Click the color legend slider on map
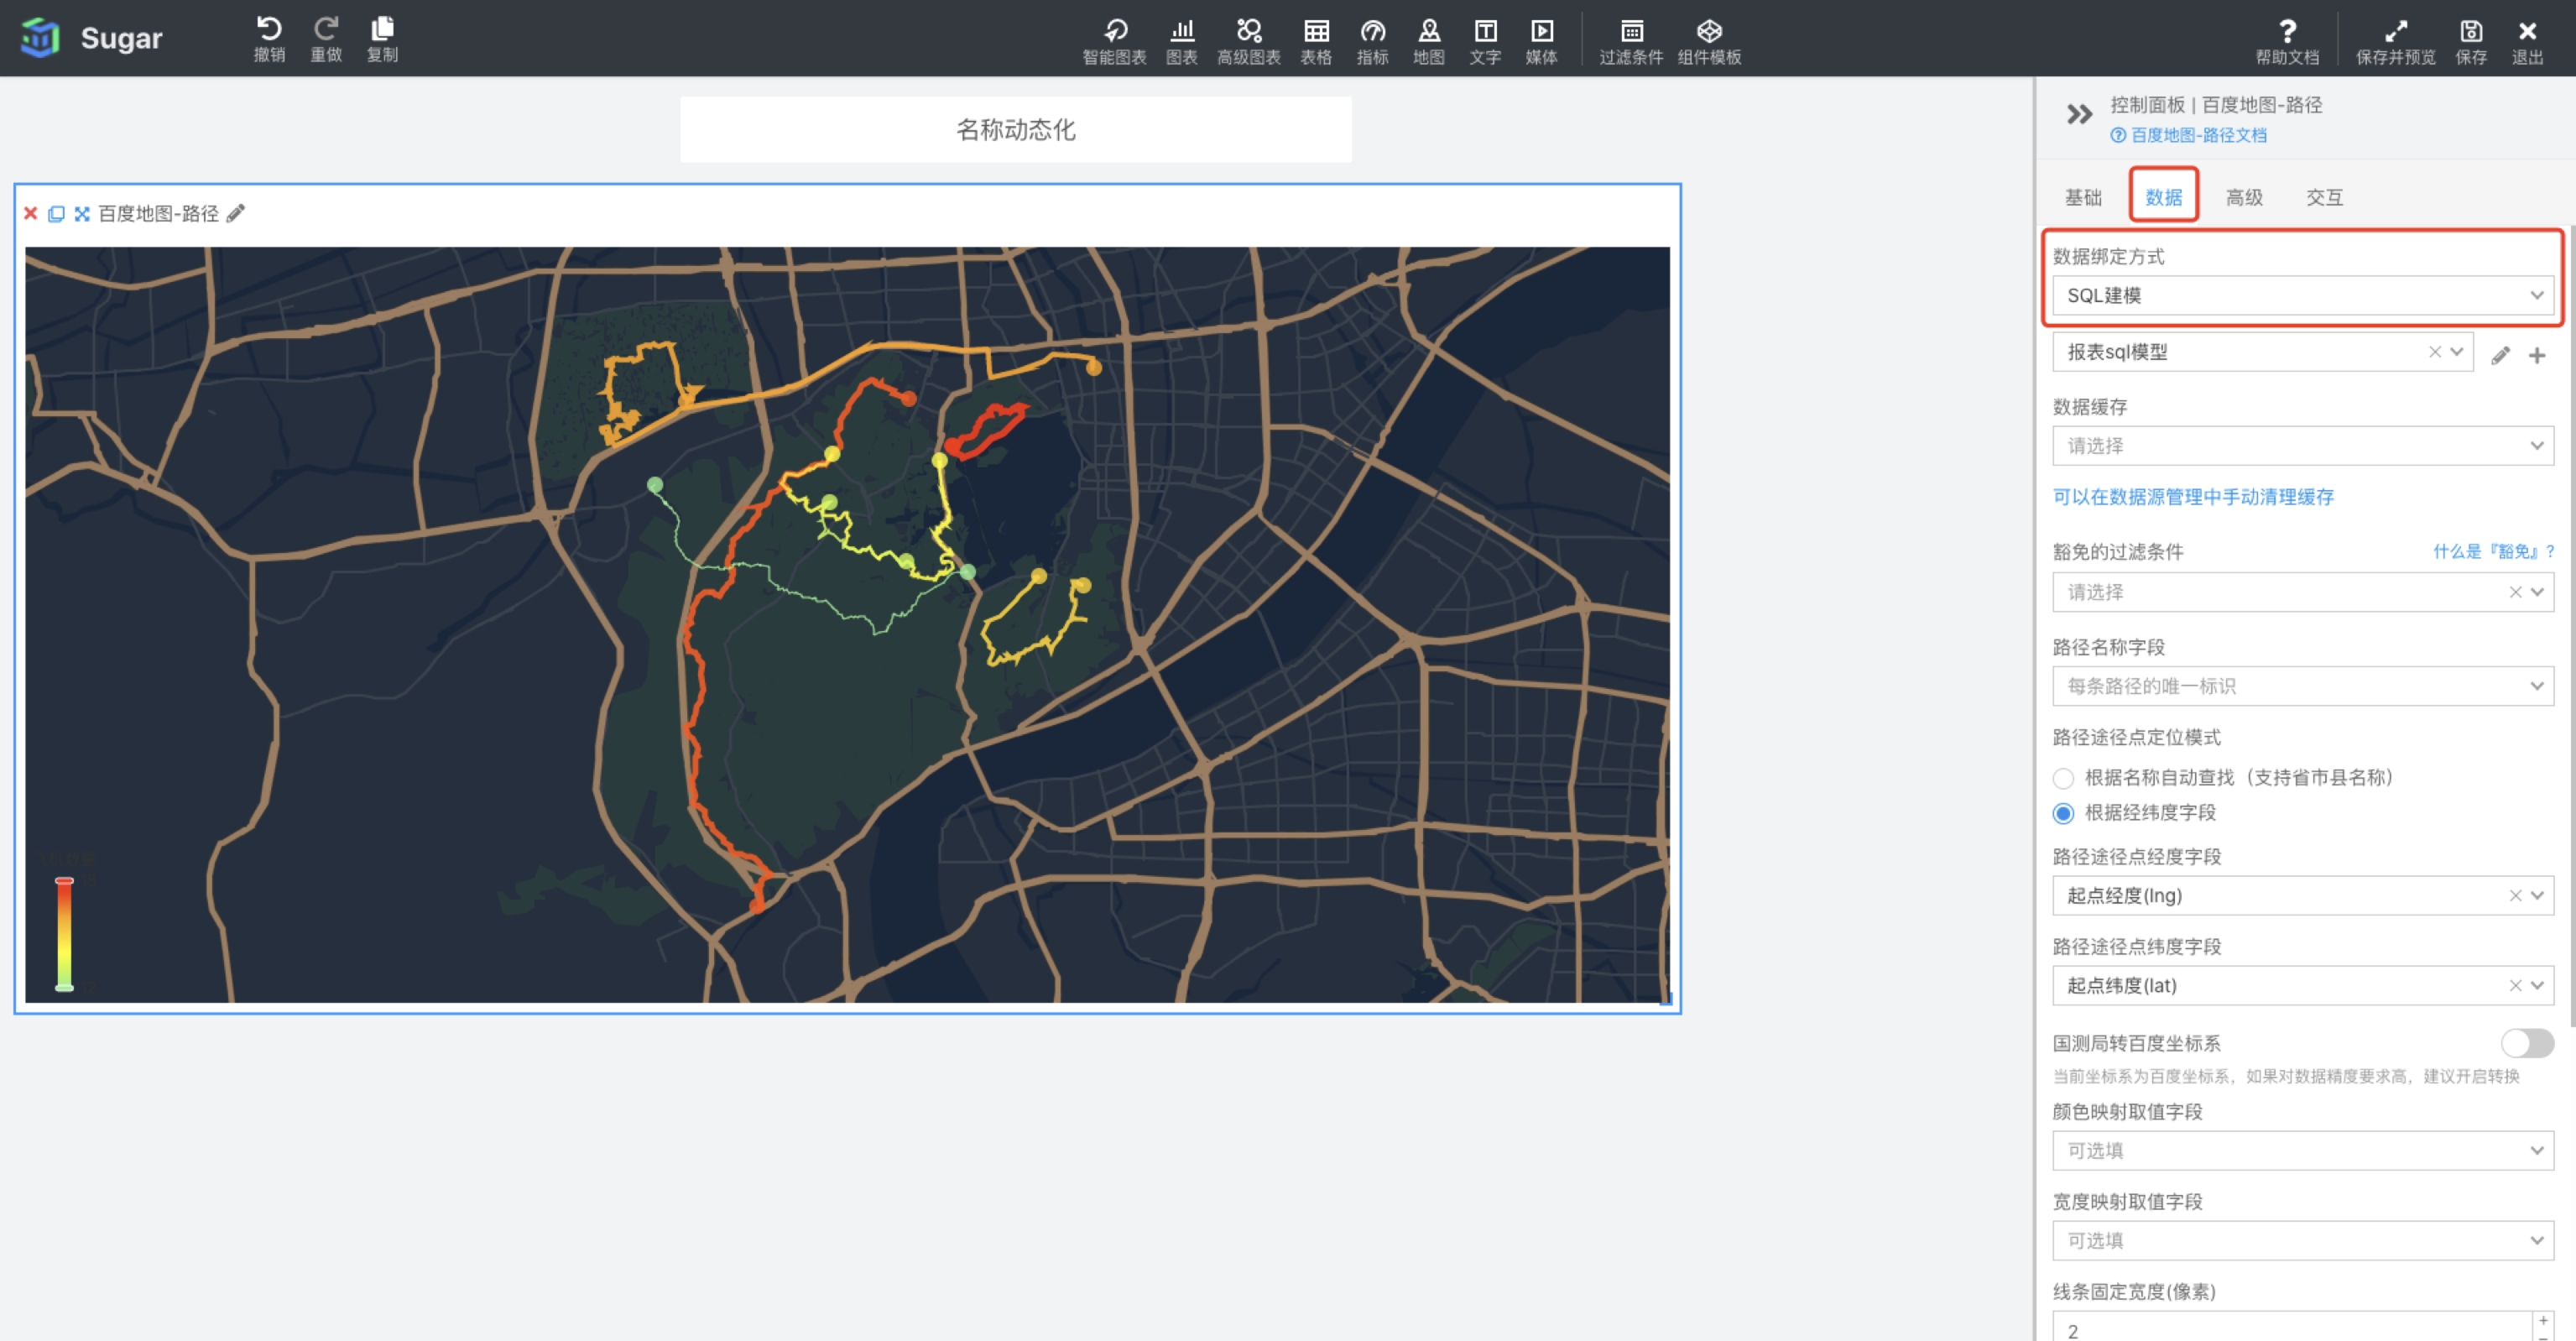2576x1341 pixels. tap(64, 934)
